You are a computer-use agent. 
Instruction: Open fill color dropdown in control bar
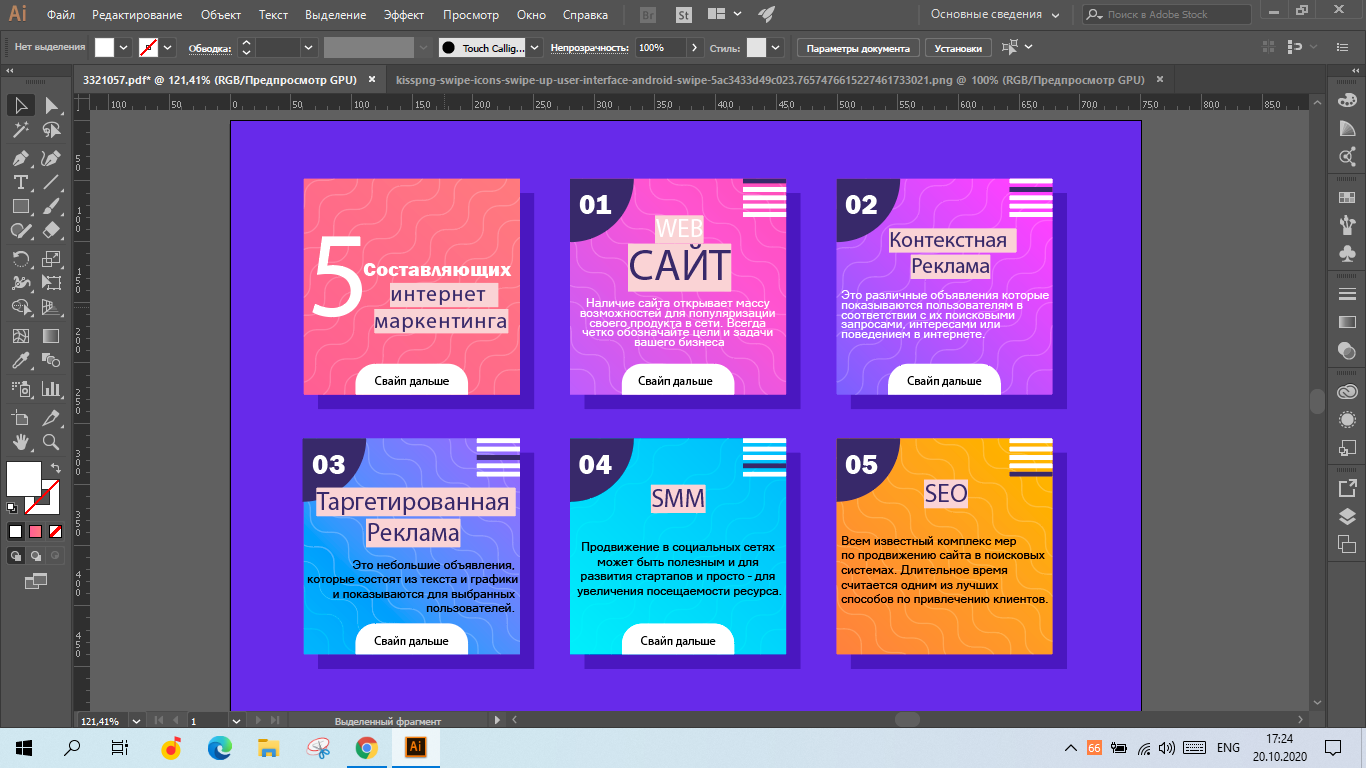pyautogui.click(x=125, y=47)
